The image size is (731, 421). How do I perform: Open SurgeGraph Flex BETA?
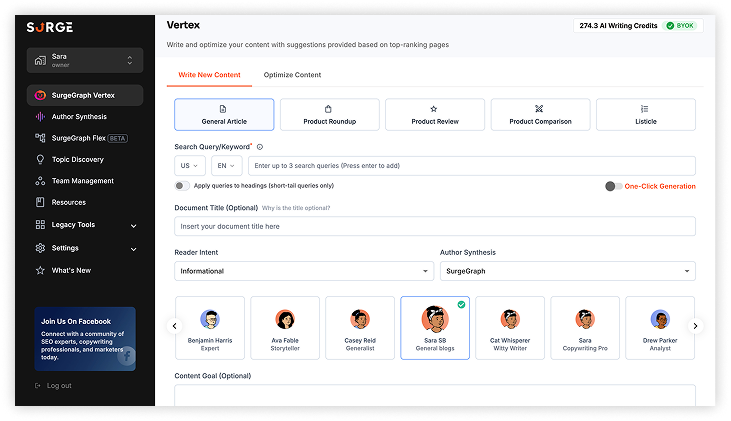coord(85,138)
